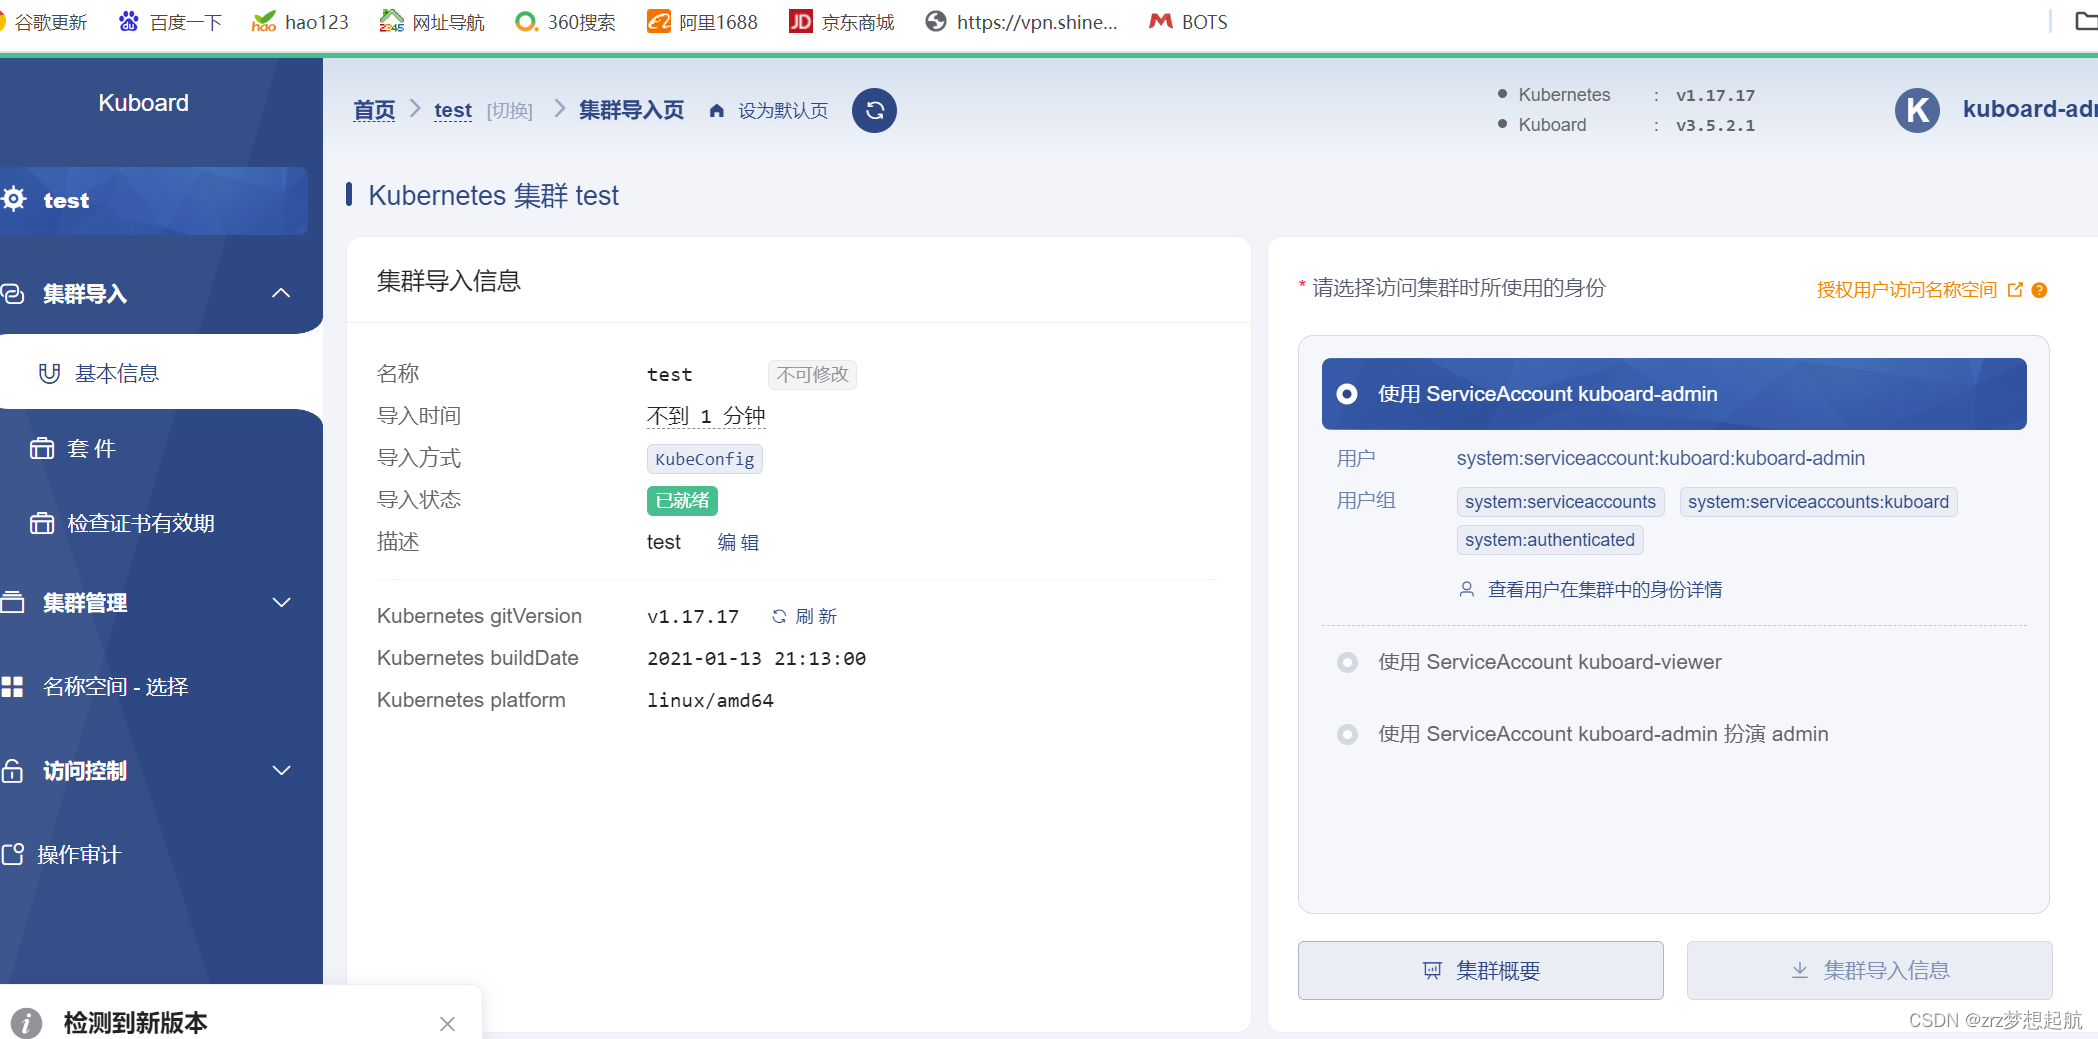
Task: Expand the 访问控制 section
Action: point(281,770)
